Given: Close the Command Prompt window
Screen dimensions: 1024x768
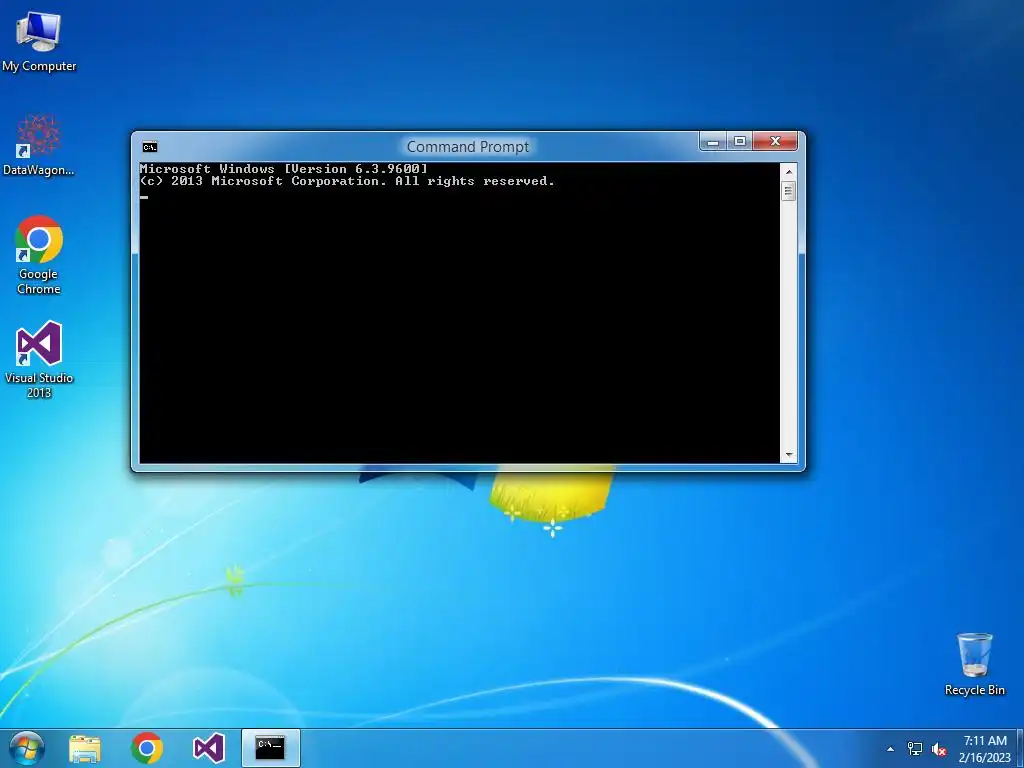Looking at the screenshot, I should (775, 141).
